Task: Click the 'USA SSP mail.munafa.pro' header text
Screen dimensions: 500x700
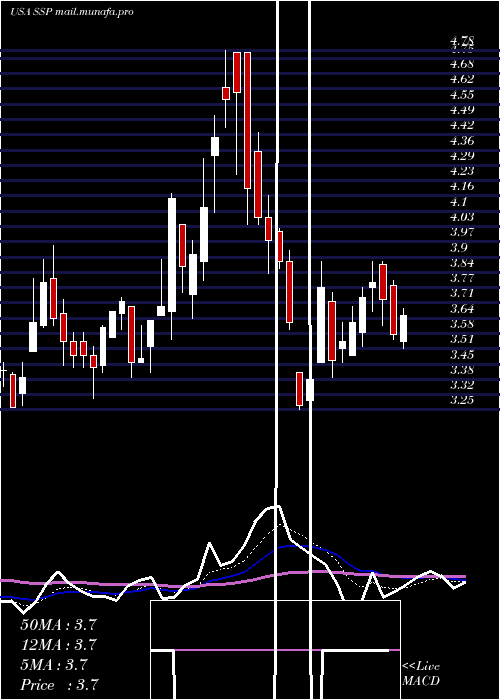Action: [72, 12]
